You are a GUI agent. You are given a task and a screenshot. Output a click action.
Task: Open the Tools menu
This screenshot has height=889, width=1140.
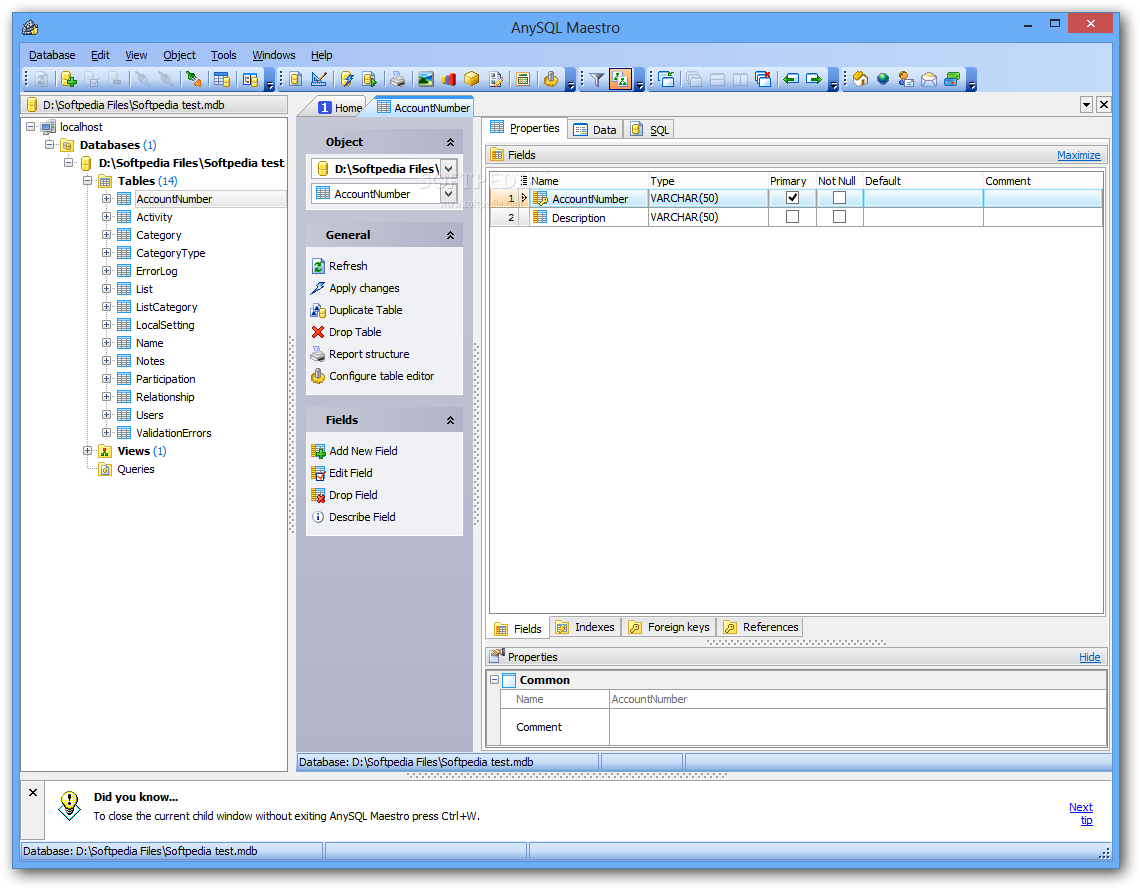pos(223,55)
